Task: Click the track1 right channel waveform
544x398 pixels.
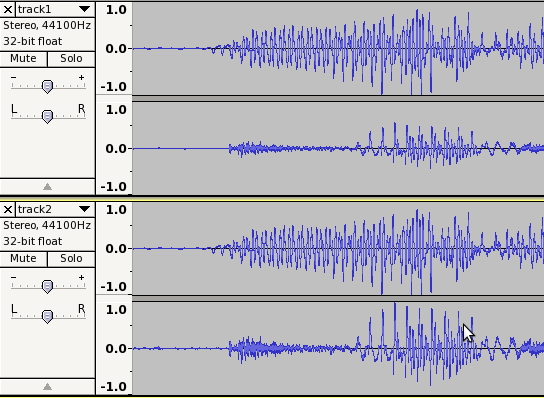Action: coord(338,149)
